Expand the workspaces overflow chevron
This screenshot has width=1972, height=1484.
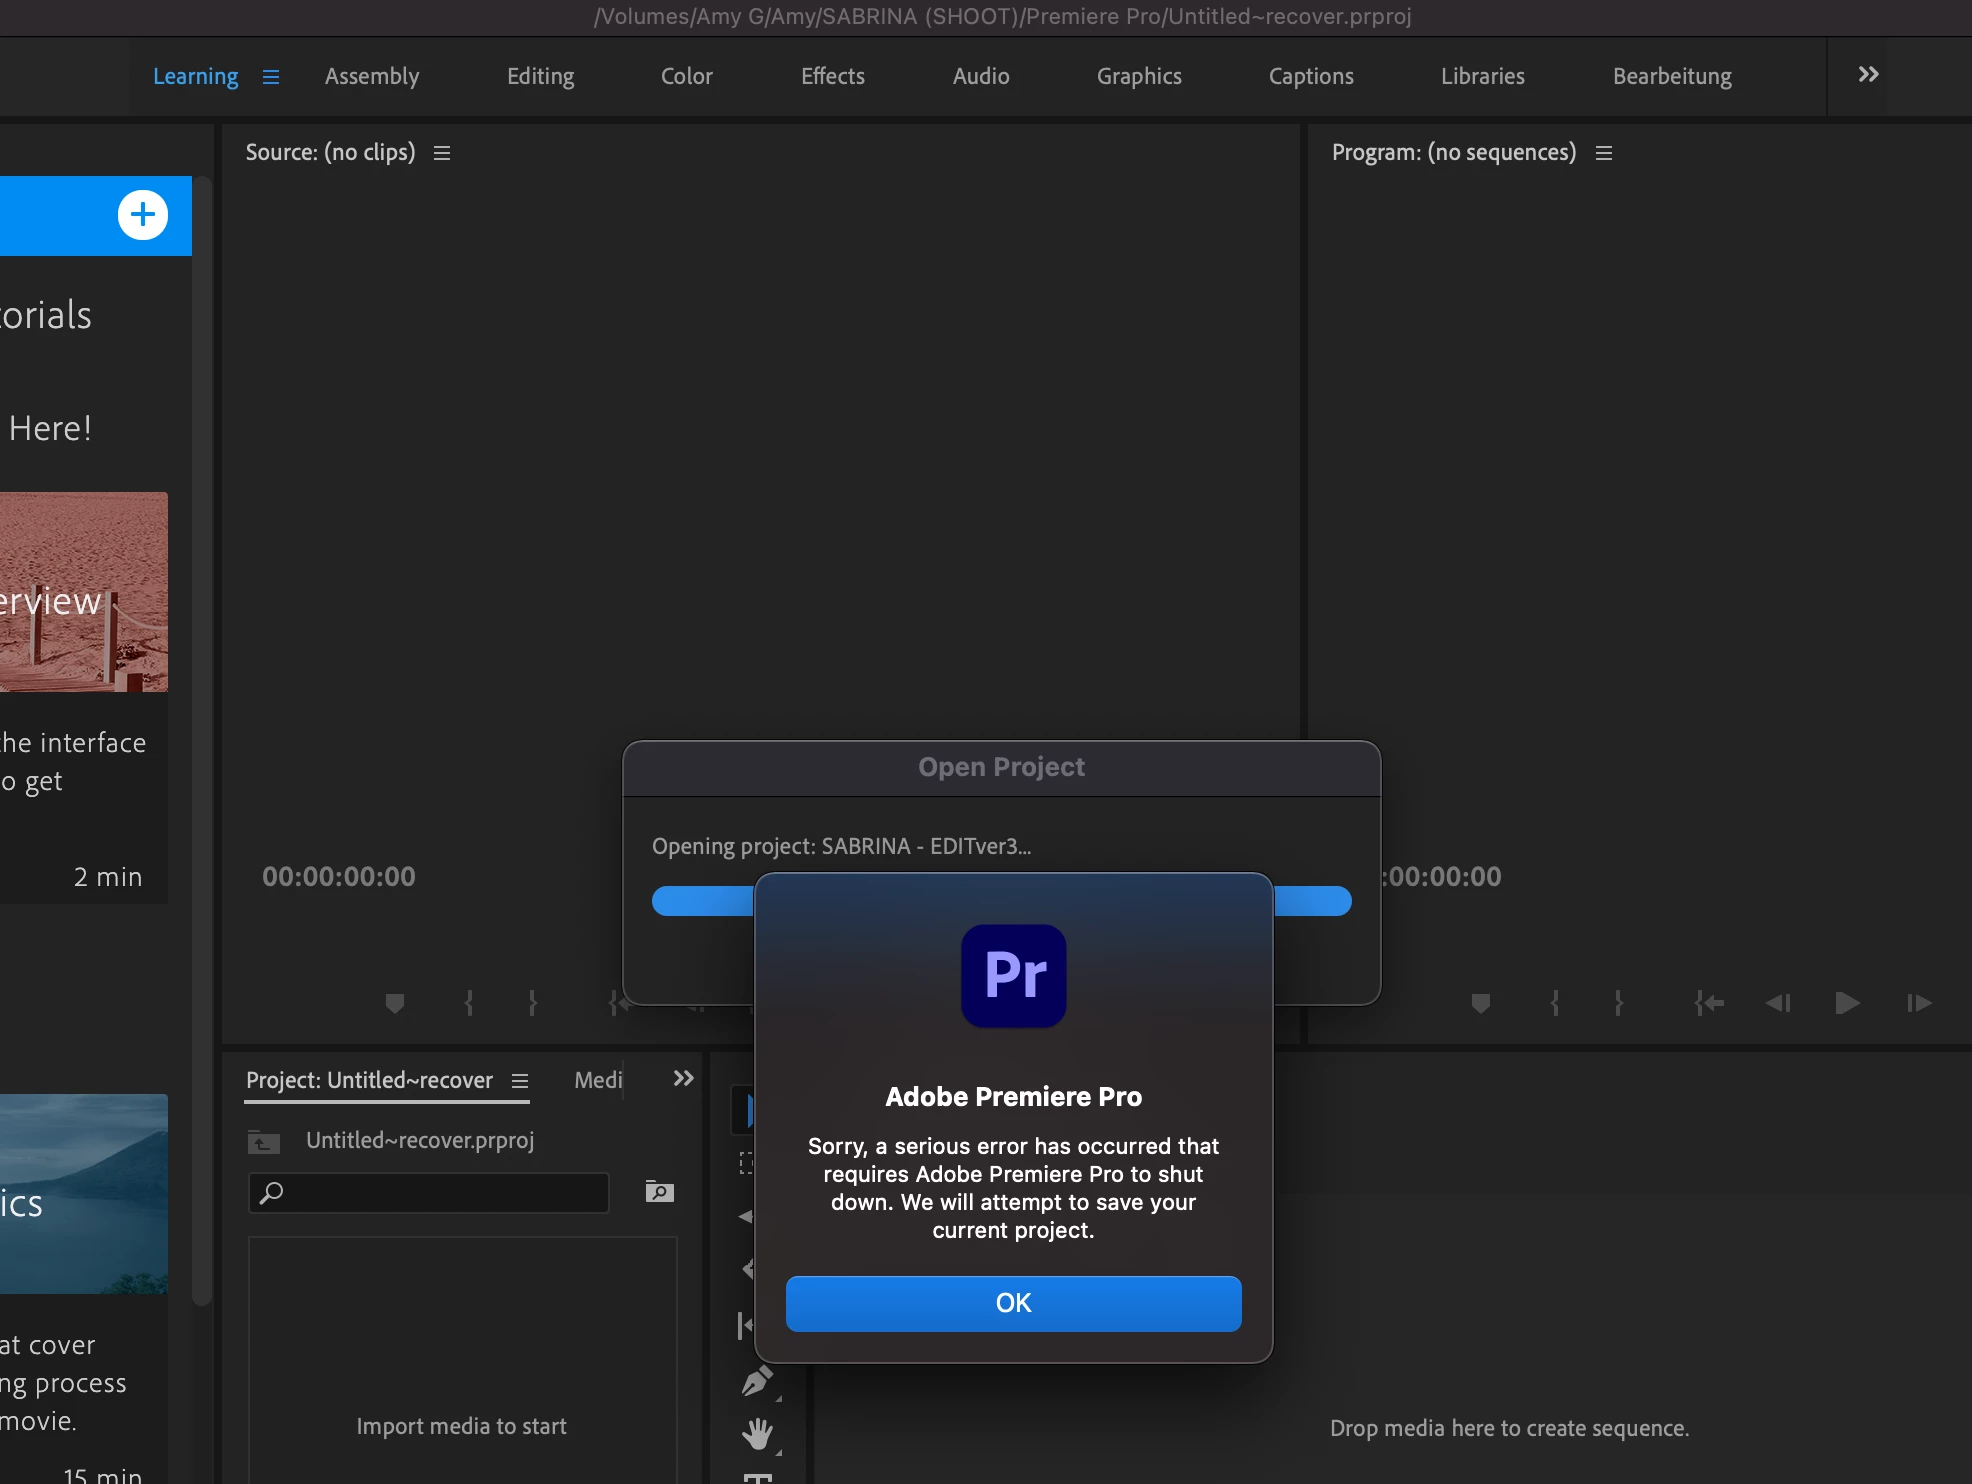pos(1868,75)
